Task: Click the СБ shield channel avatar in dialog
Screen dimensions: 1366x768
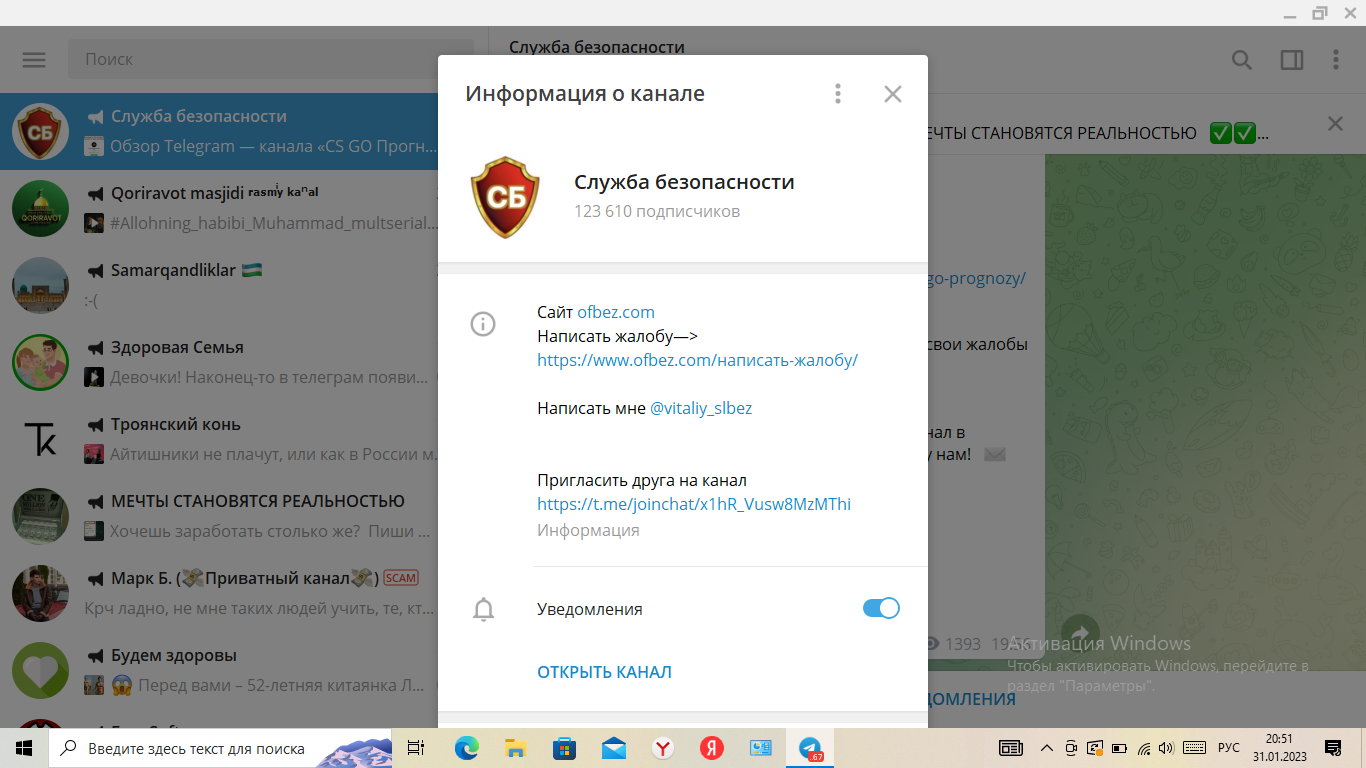Action: click(505, 196)
